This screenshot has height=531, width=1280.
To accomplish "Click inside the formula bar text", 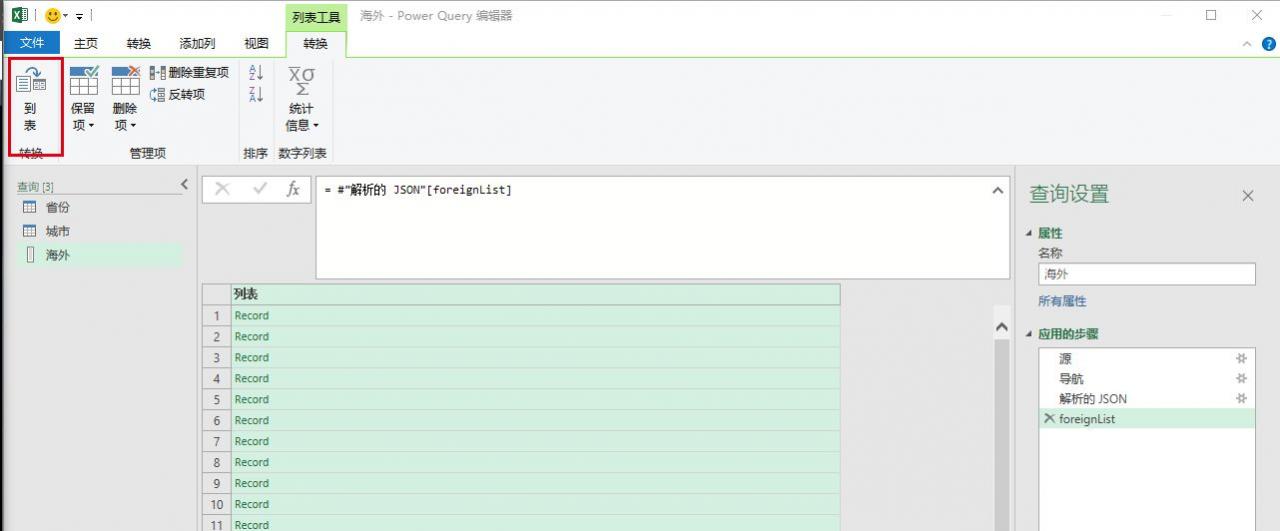I will coord(418,189).
